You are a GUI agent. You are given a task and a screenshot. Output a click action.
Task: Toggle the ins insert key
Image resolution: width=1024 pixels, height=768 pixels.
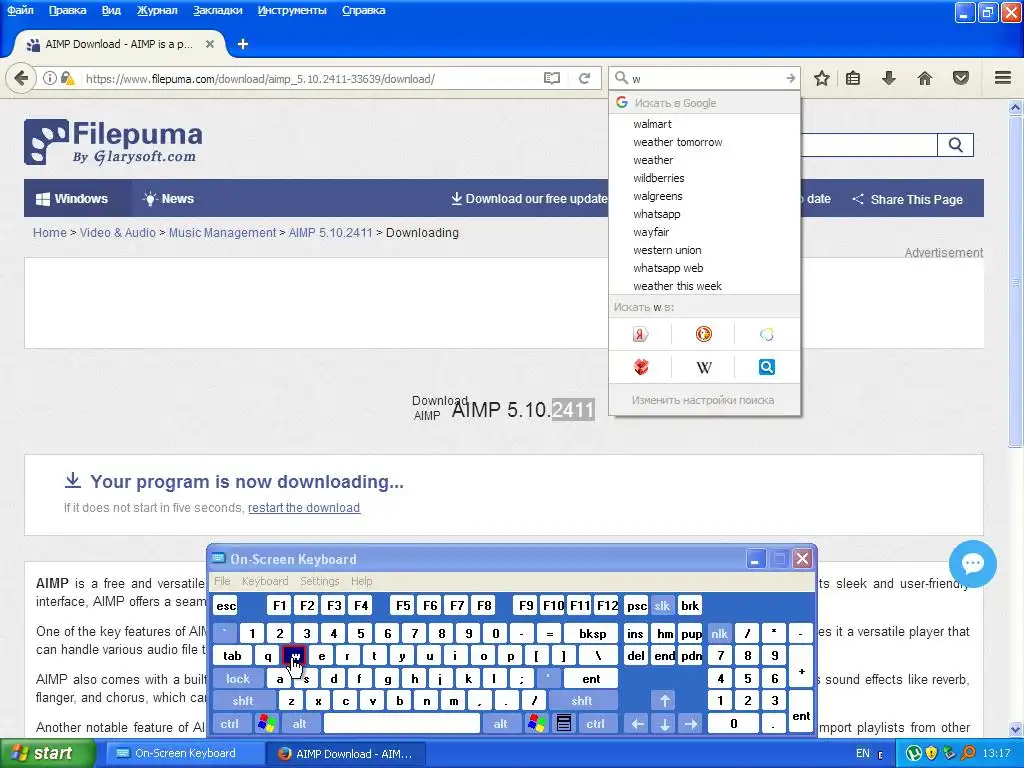(x=635, y=633)
